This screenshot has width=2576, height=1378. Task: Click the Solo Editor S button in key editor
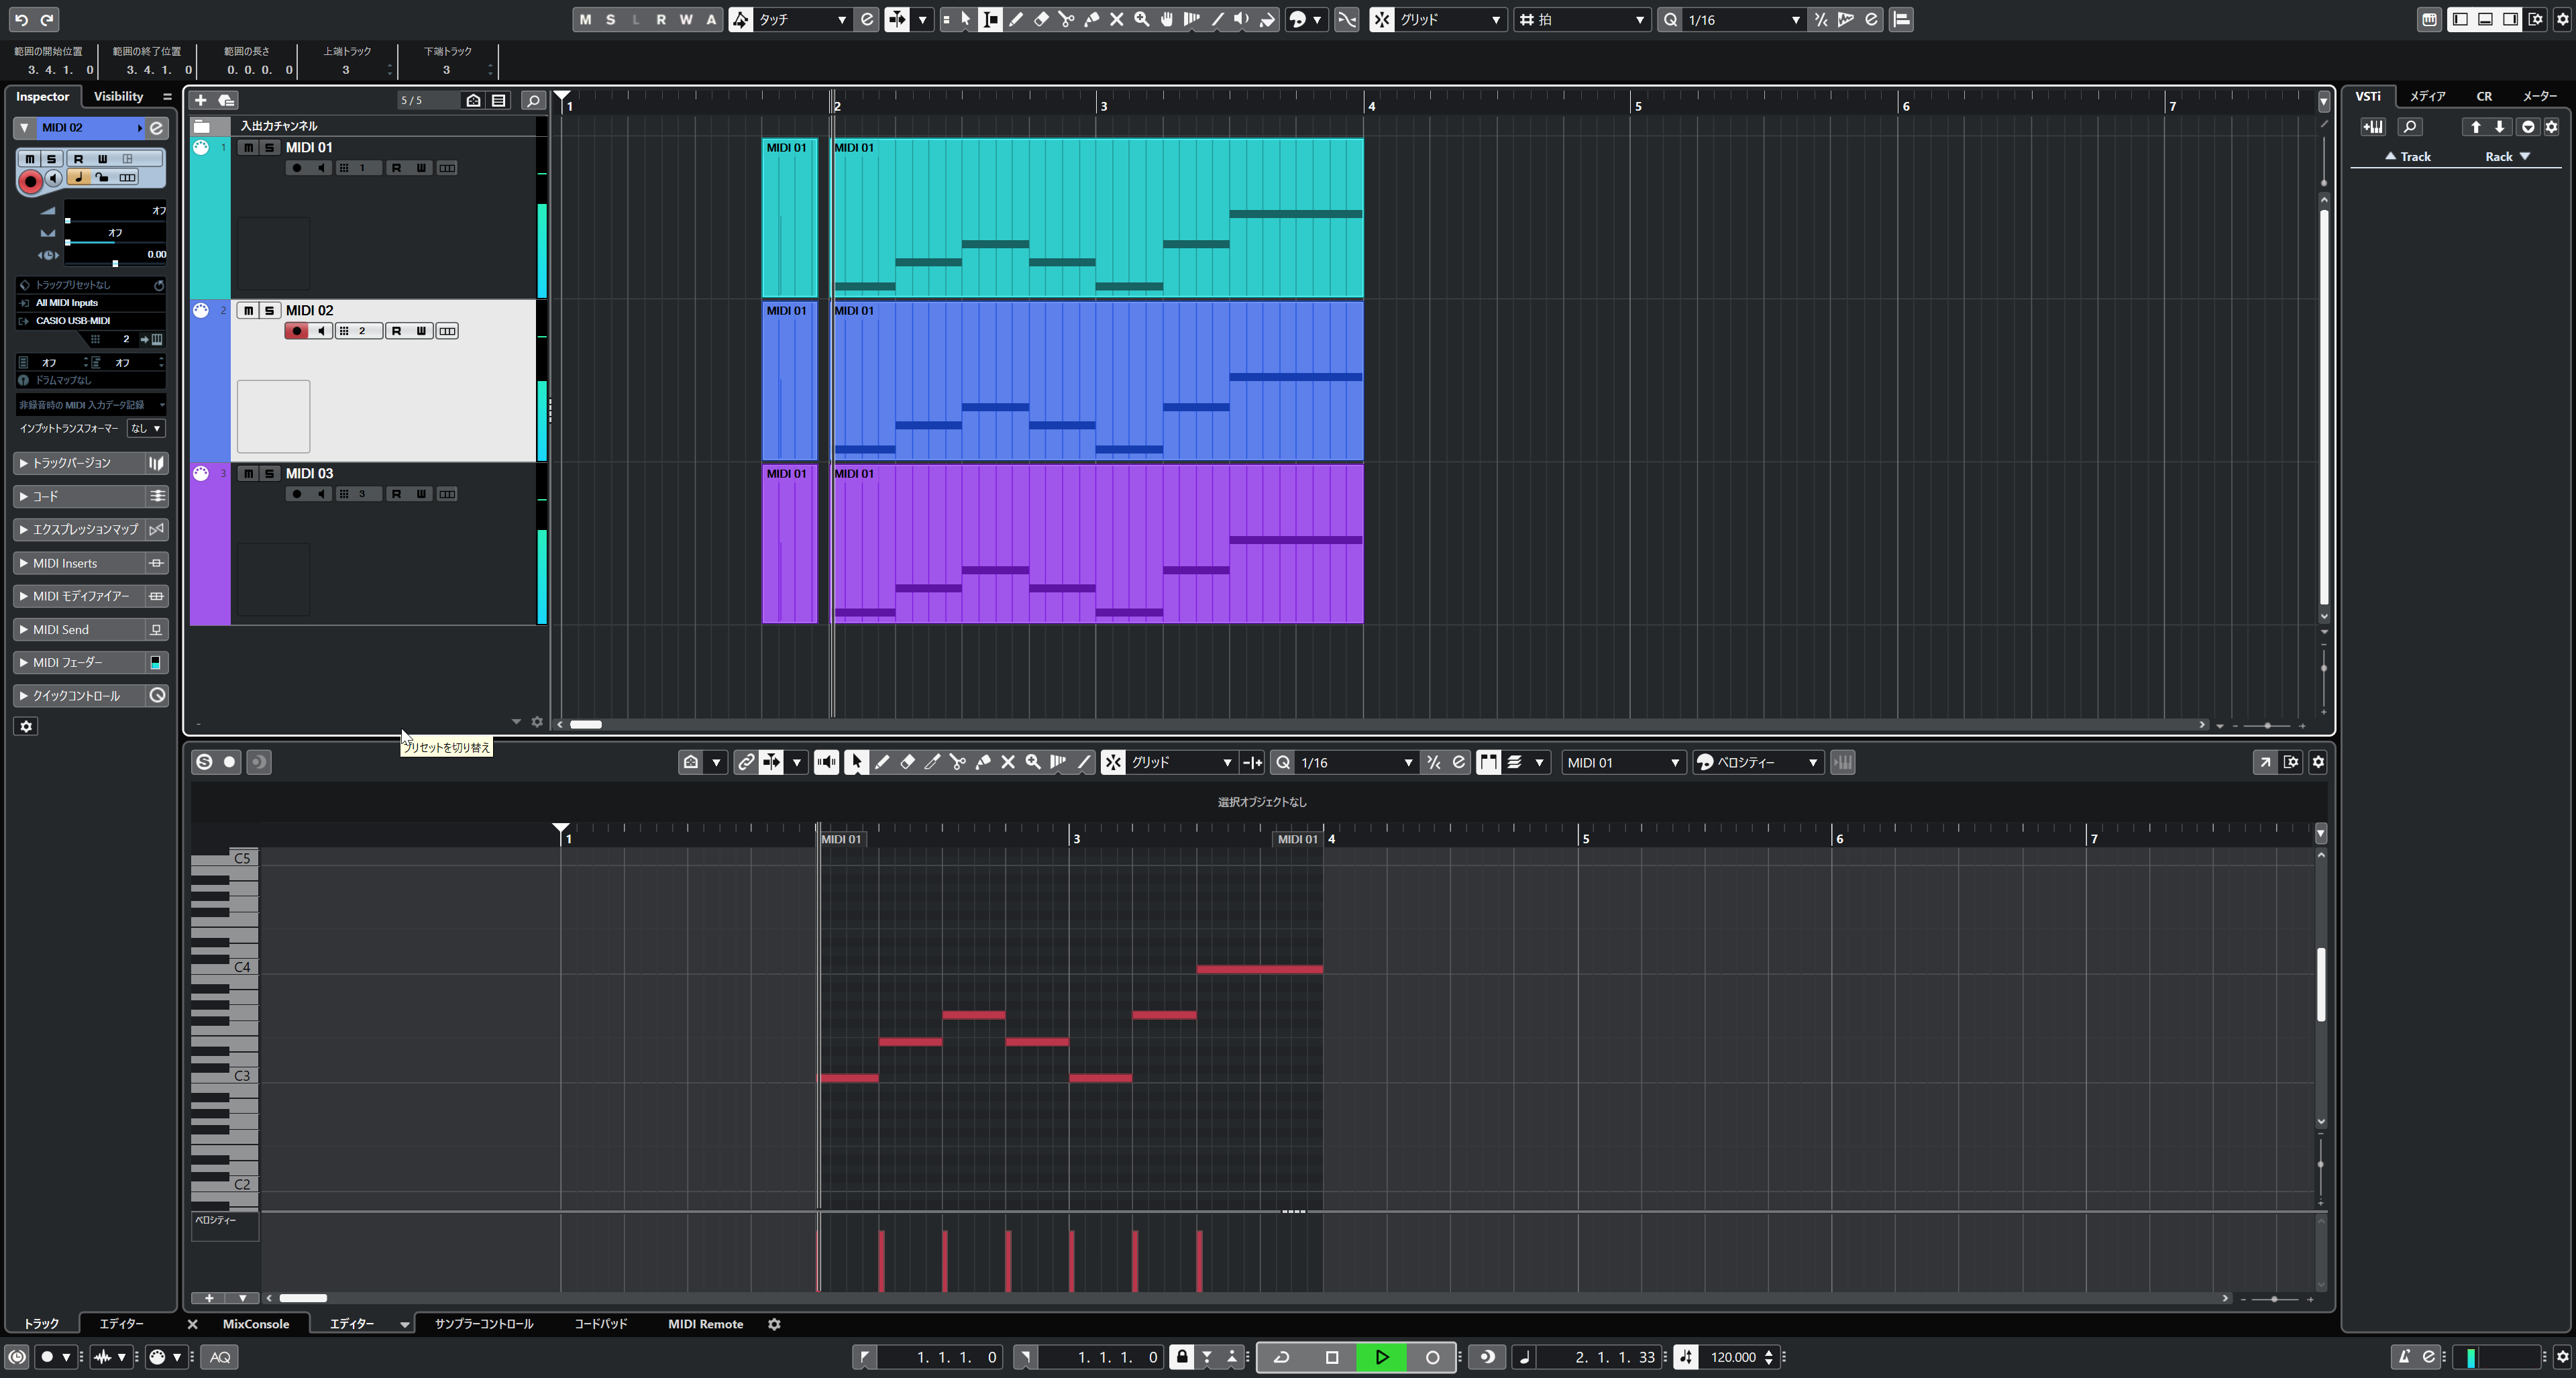click(x=204, y=762)
